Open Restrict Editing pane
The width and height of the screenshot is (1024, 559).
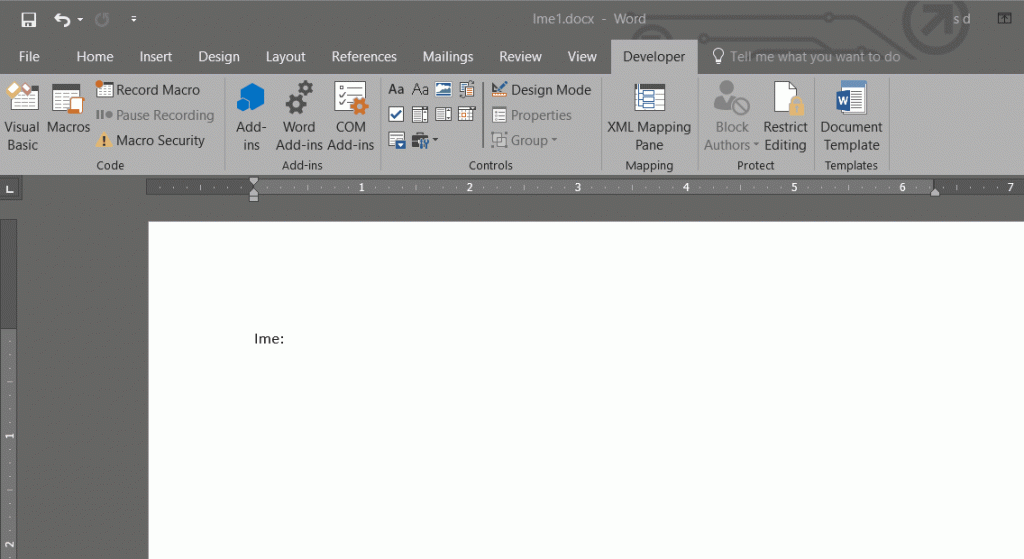coord(785,118)
